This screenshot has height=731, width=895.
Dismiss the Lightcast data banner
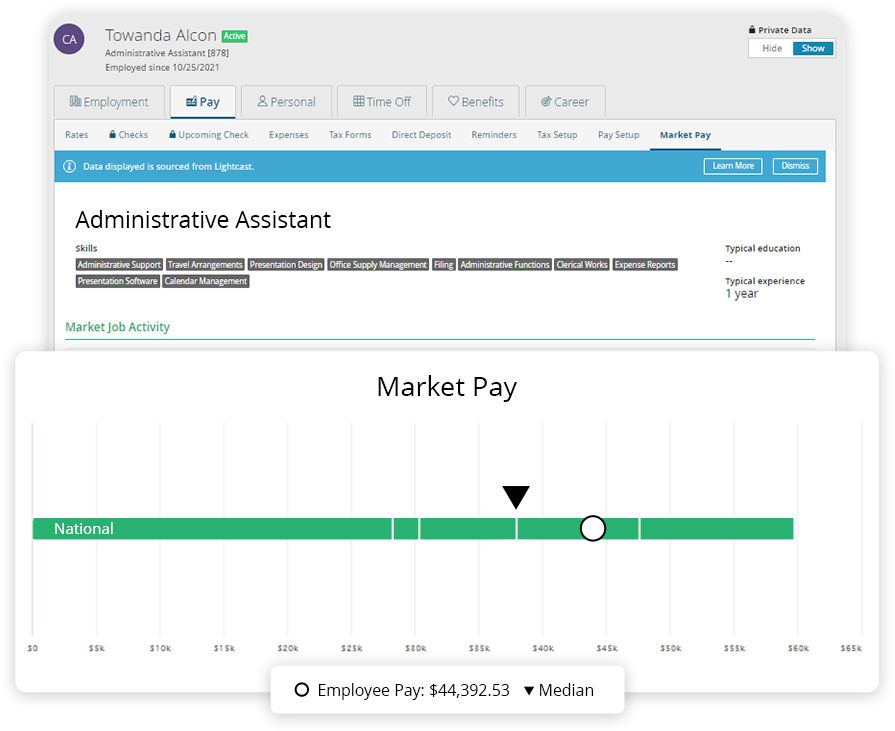795,166
